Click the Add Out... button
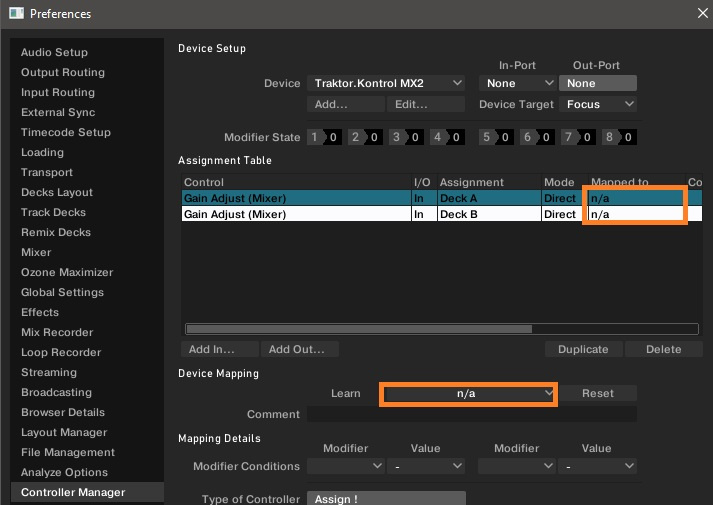This screenshot has height=505, width=713. (302, 350)
